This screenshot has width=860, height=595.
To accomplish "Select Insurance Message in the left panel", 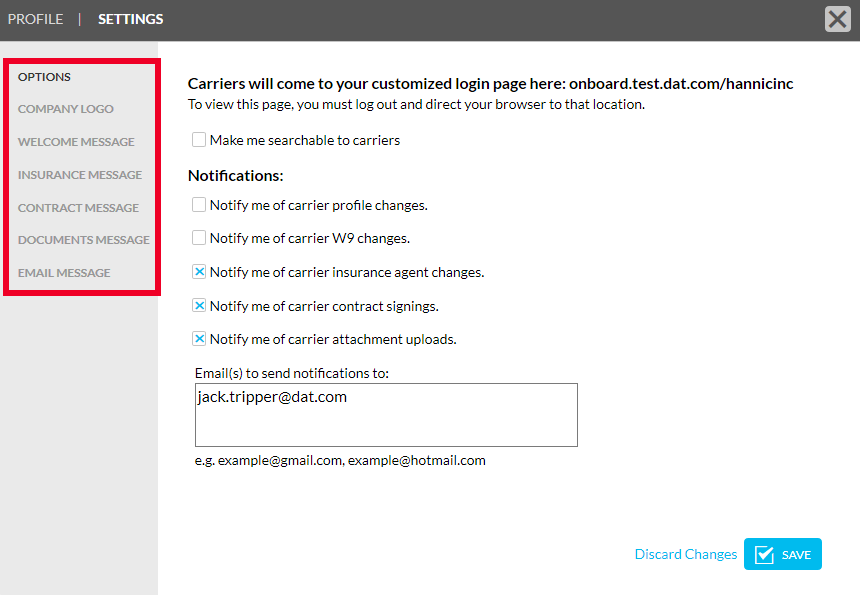I will [x=79, y=174].
